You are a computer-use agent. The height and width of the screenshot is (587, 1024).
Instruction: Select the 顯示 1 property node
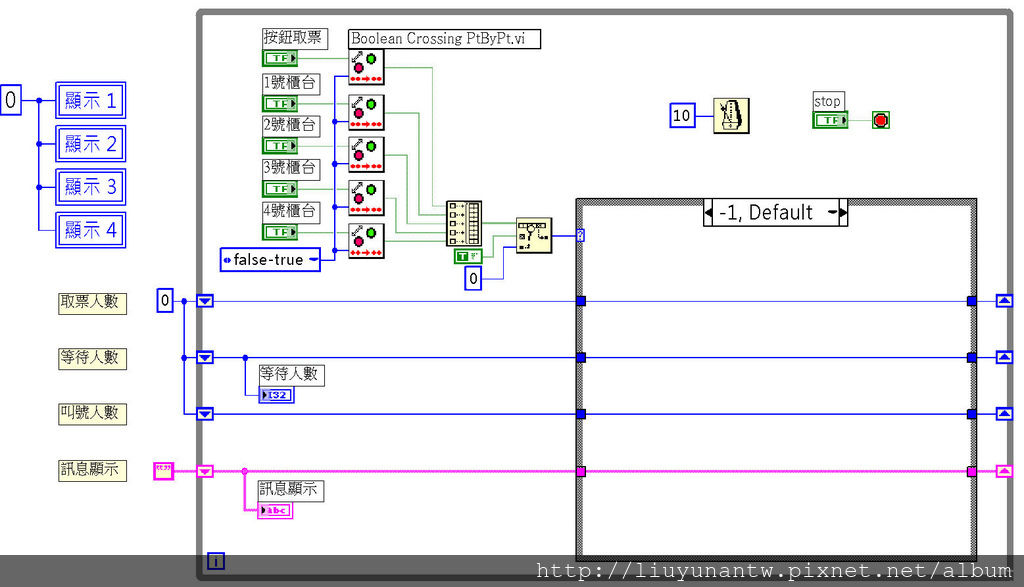click(x=90, y=101)
